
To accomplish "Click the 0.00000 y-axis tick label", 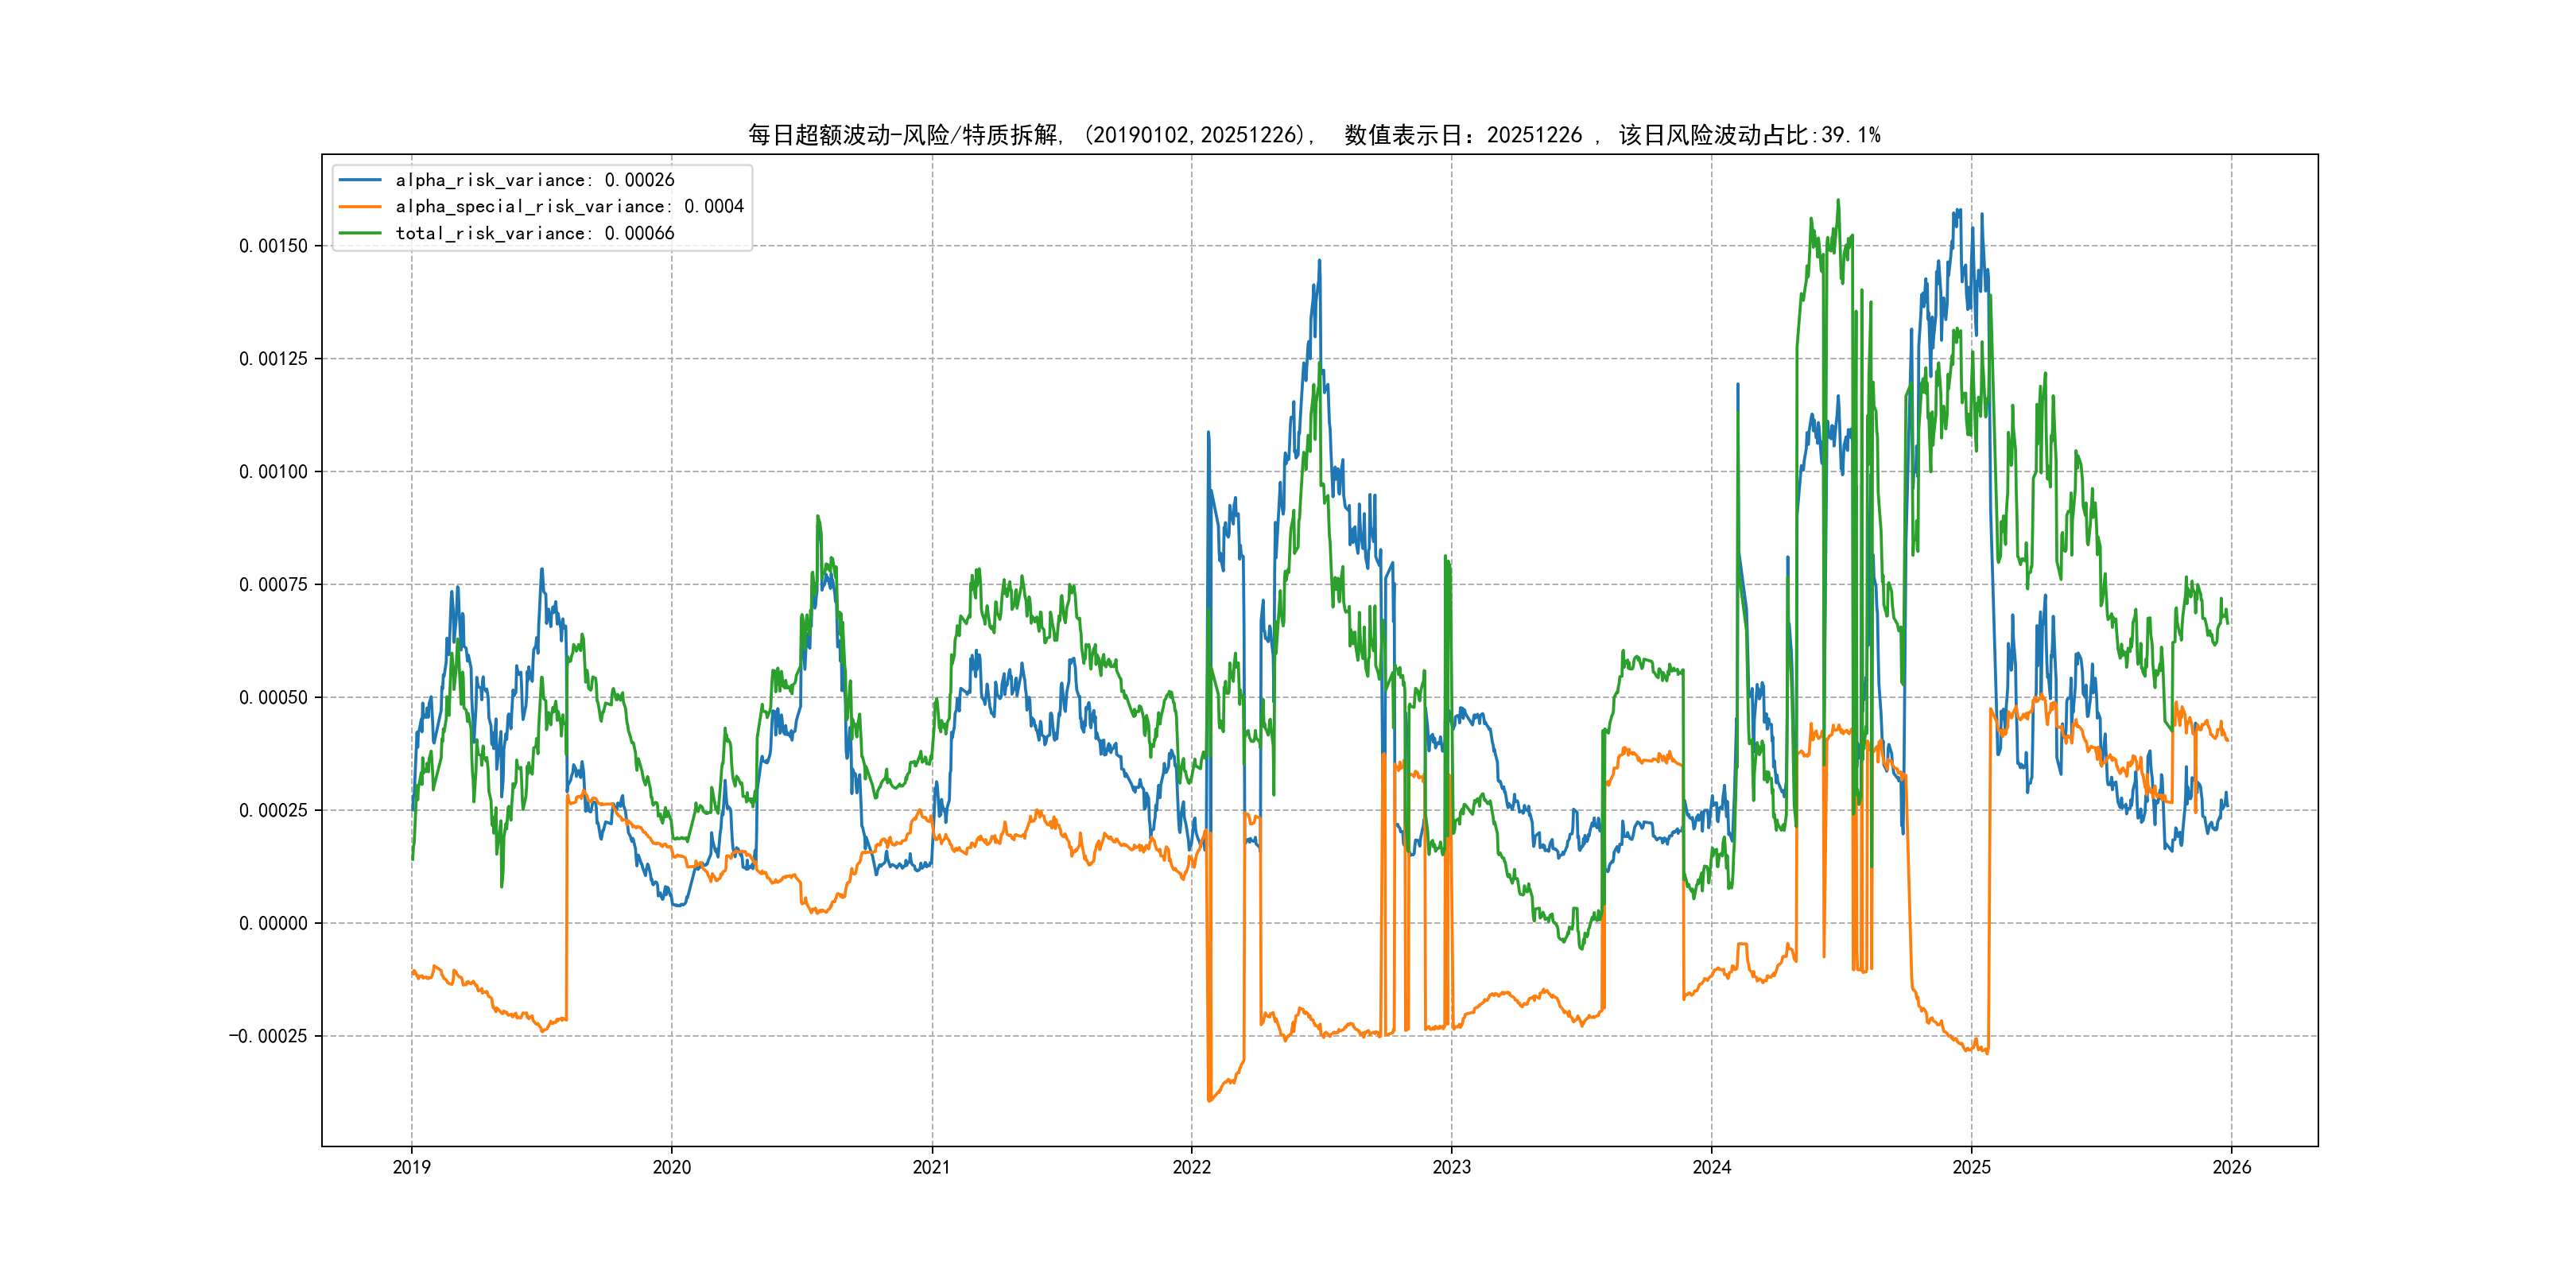I will [273, 923].
